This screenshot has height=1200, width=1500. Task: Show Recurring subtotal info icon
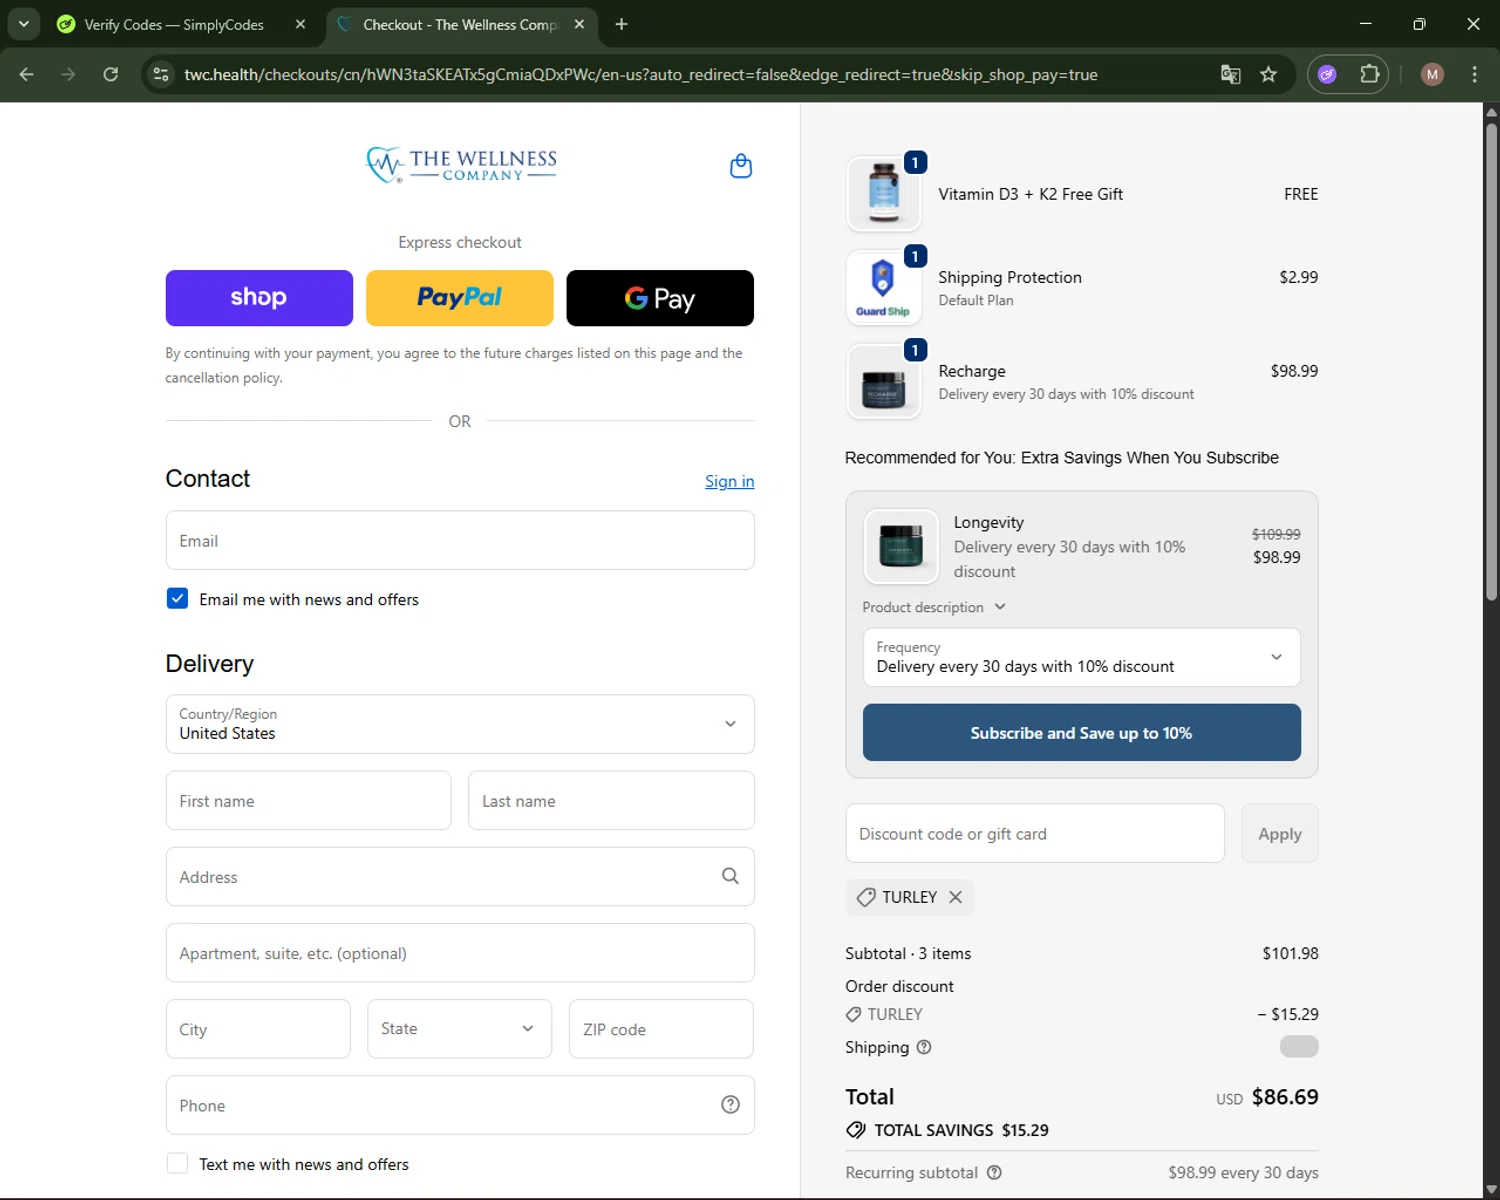click(994, 1172)
